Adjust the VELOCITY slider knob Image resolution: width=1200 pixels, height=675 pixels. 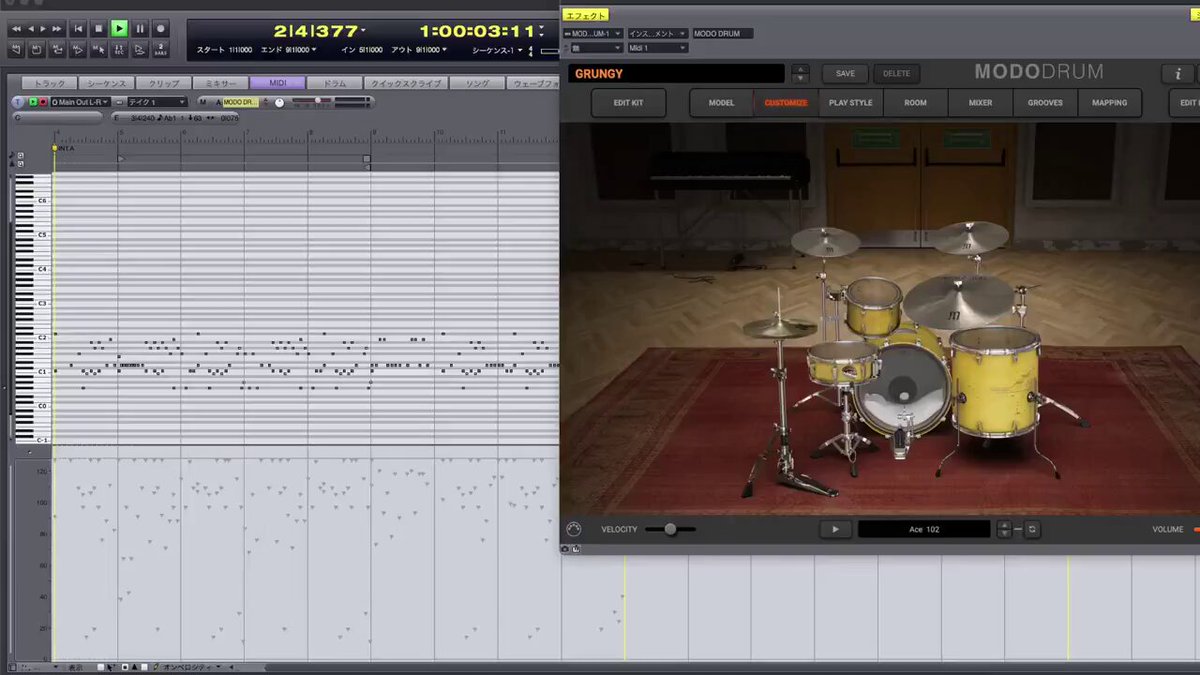[670, 529]
